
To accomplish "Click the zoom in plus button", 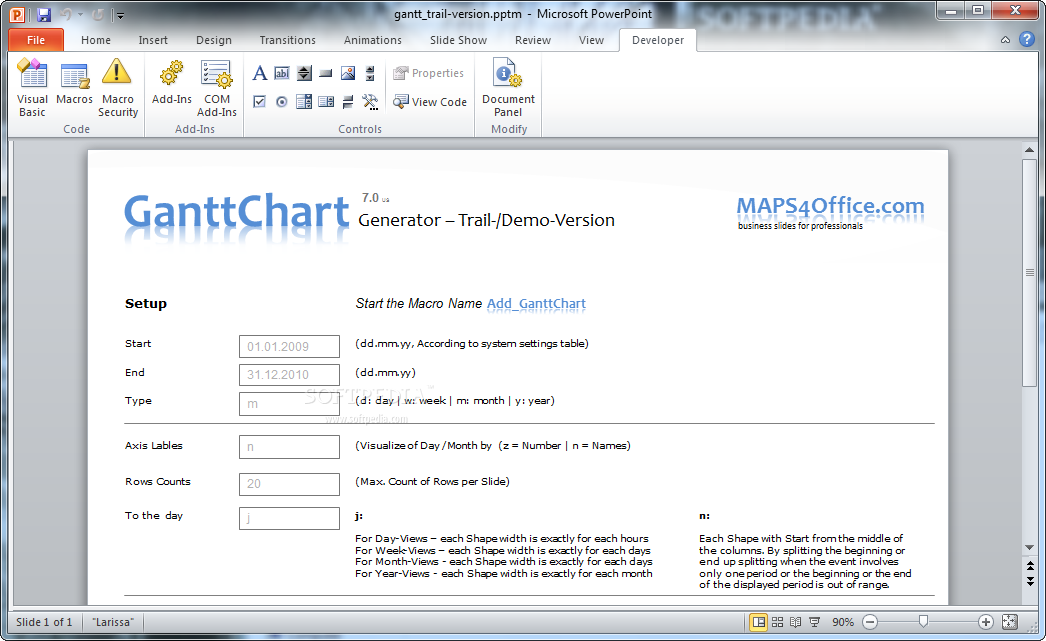I will tap(985, 622).
